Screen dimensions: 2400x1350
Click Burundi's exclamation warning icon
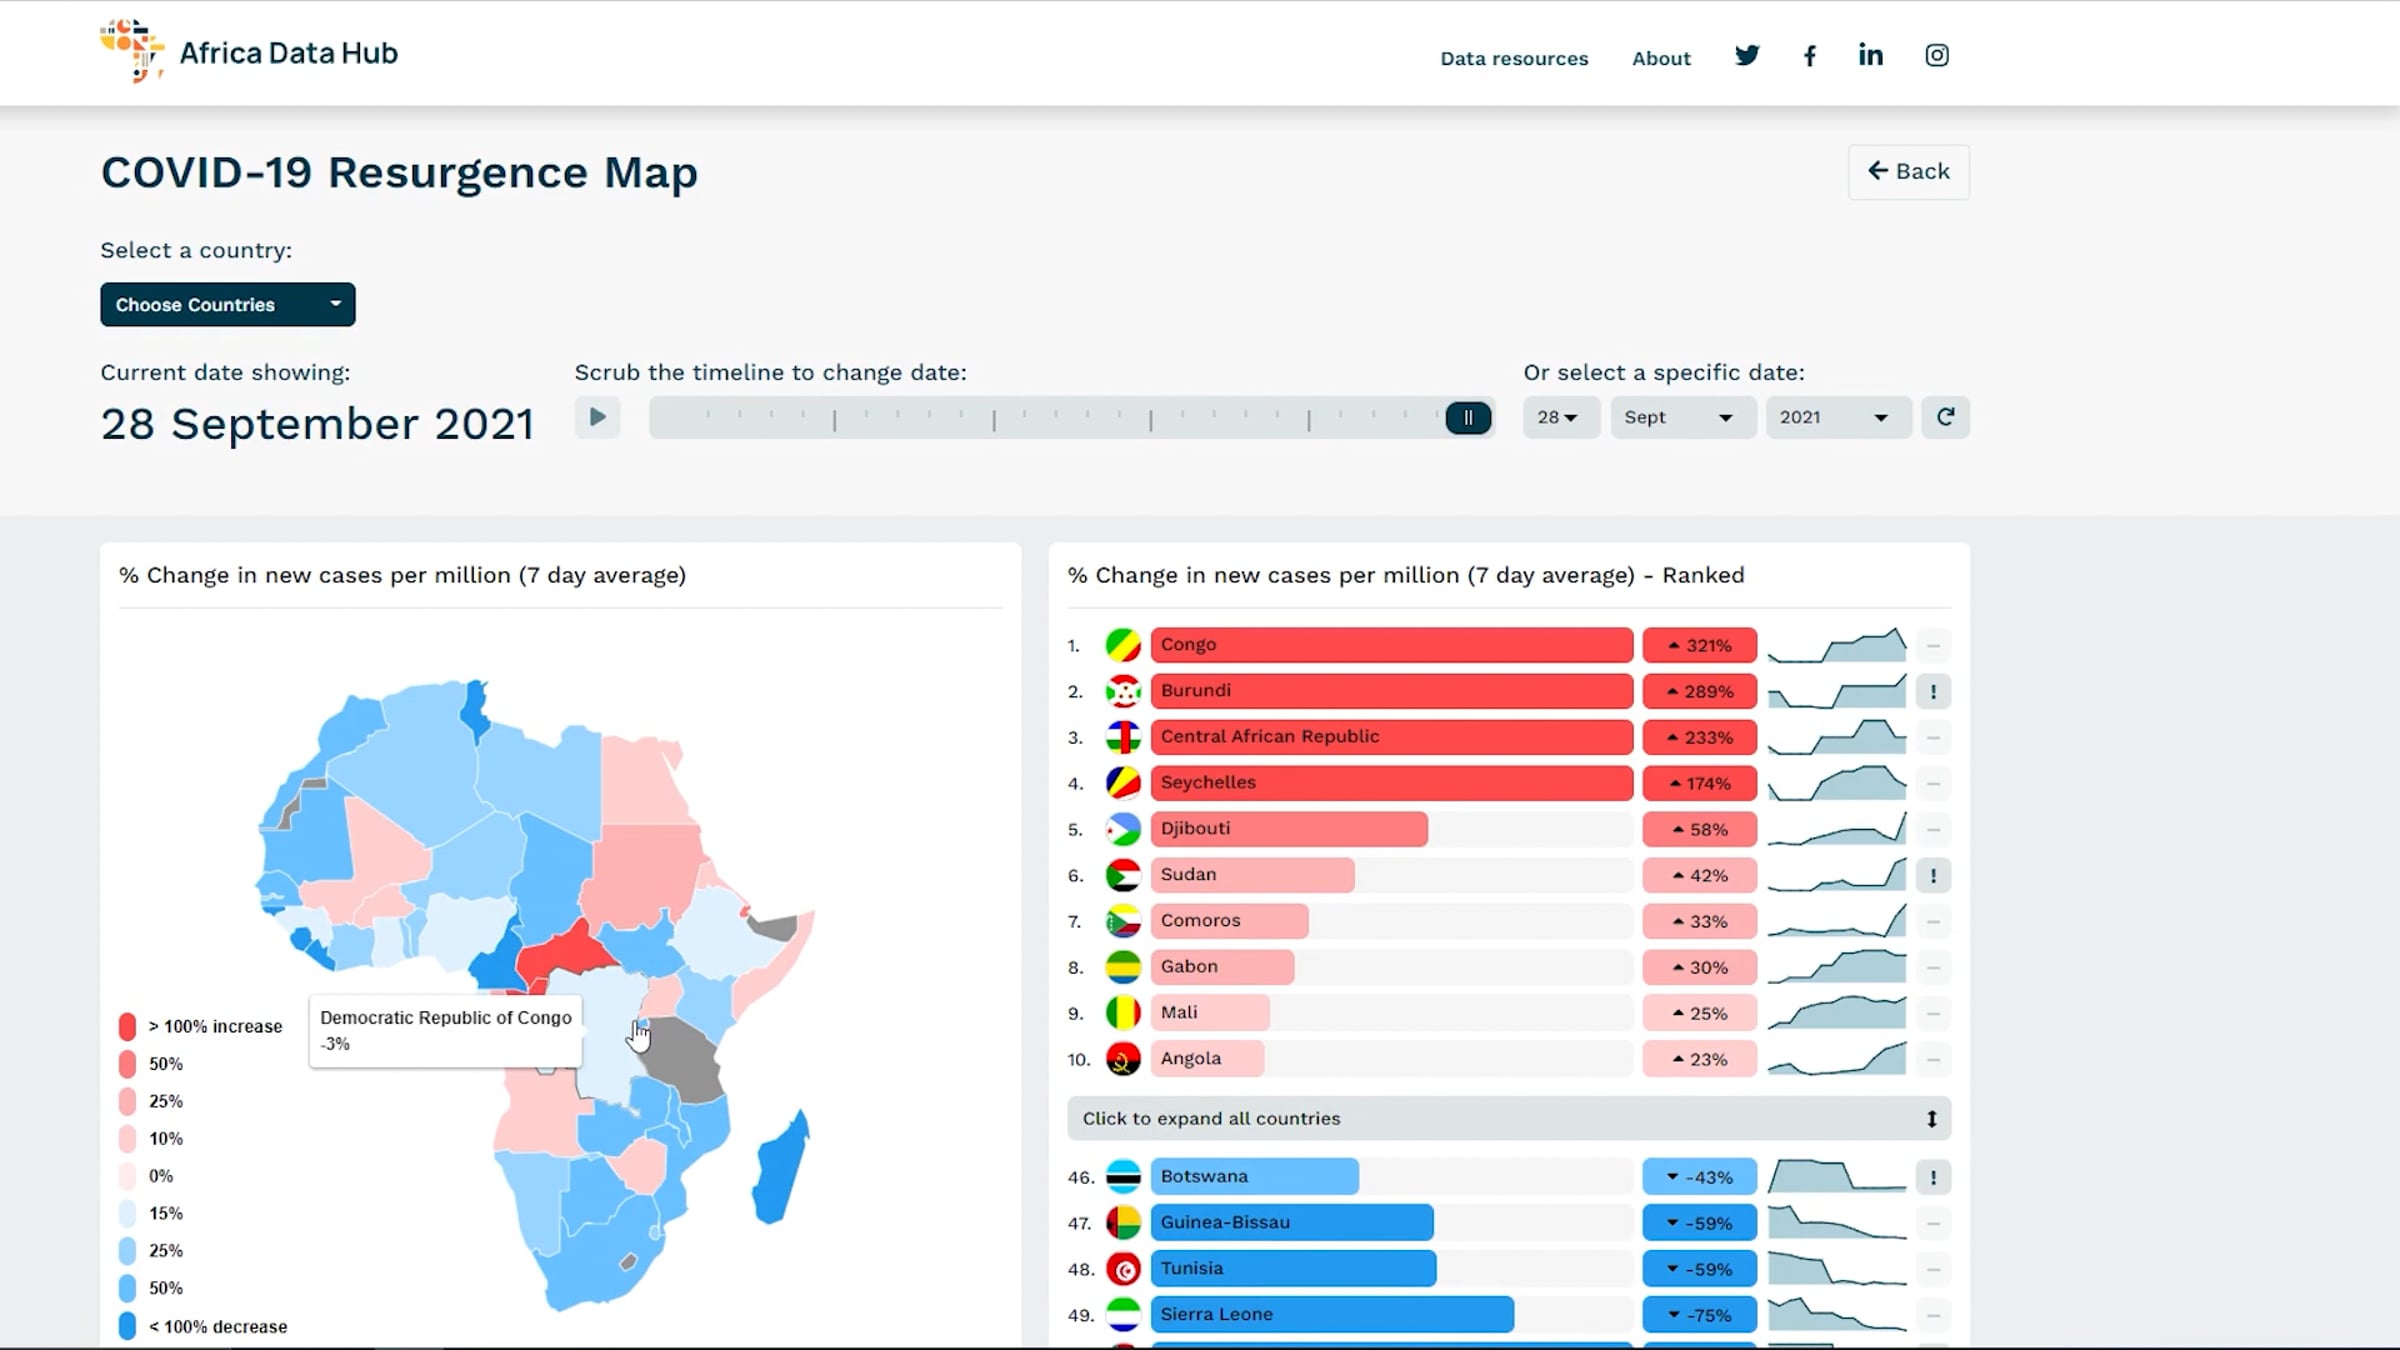point(1933,691)
